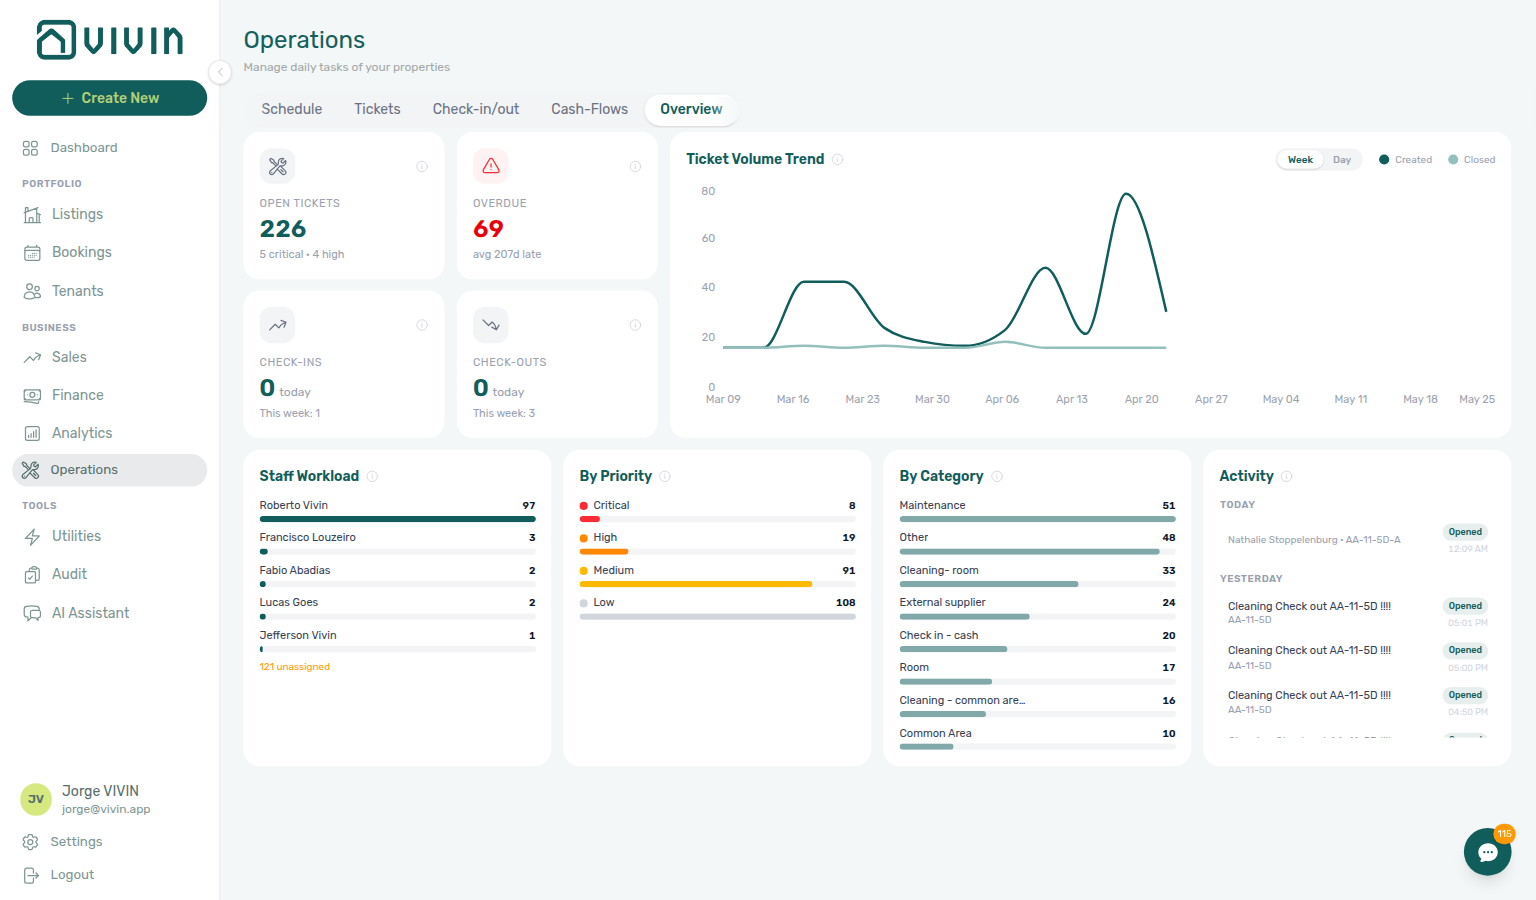
Task: Click the 121 unassigned link
Action: tap(294, 667)
